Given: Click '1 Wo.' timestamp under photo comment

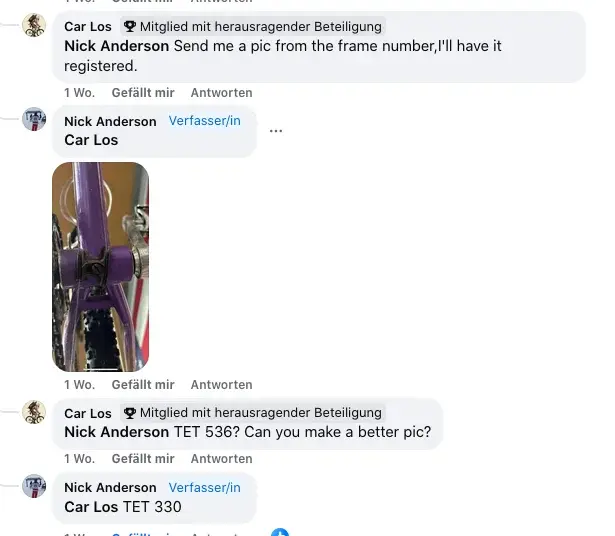Looking at the screenshot, I should (80, 385).
